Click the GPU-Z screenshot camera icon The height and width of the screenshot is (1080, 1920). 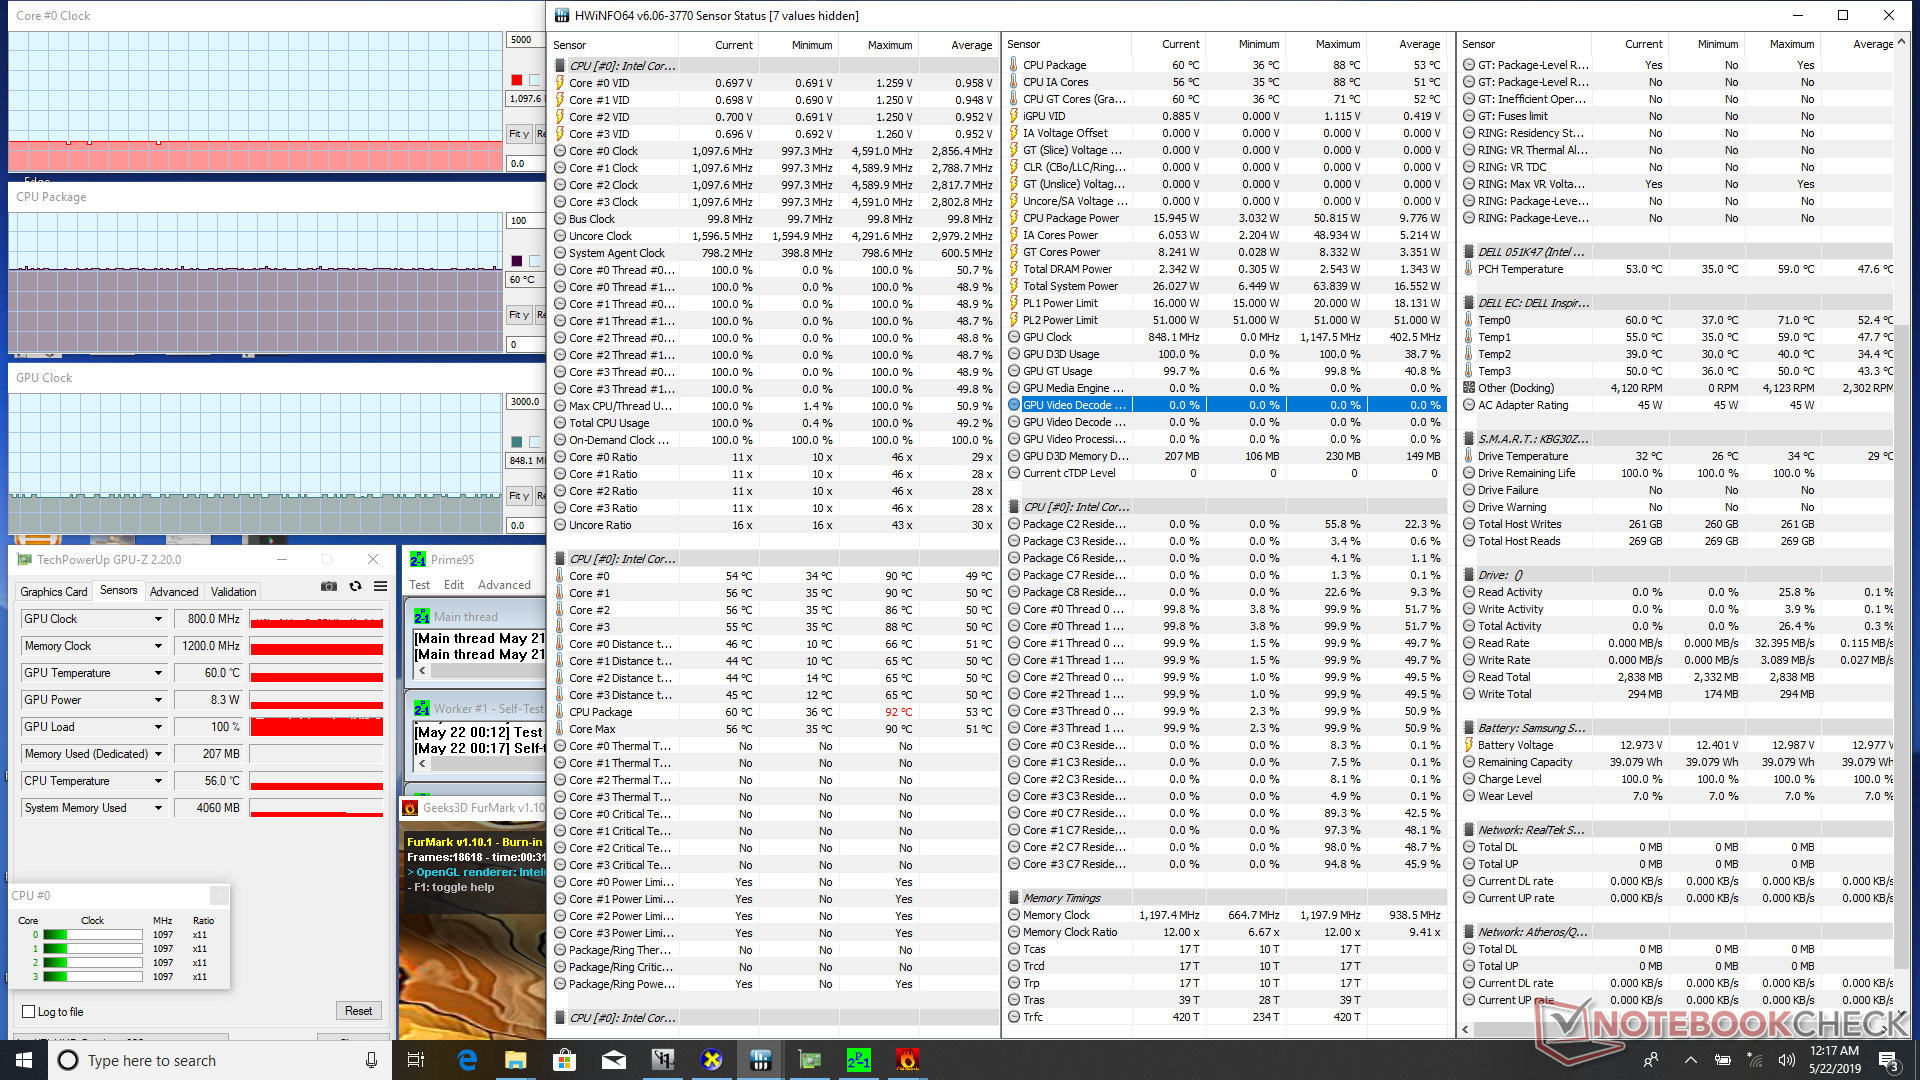coord(329,587)
